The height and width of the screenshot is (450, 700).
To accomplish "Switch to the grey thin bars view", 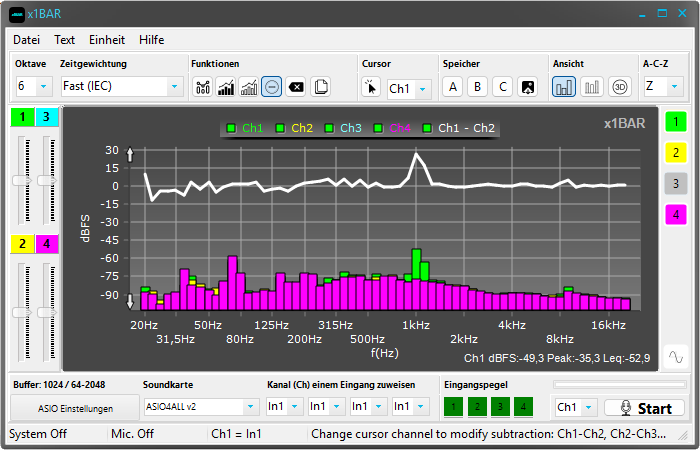I will [592, 87].
